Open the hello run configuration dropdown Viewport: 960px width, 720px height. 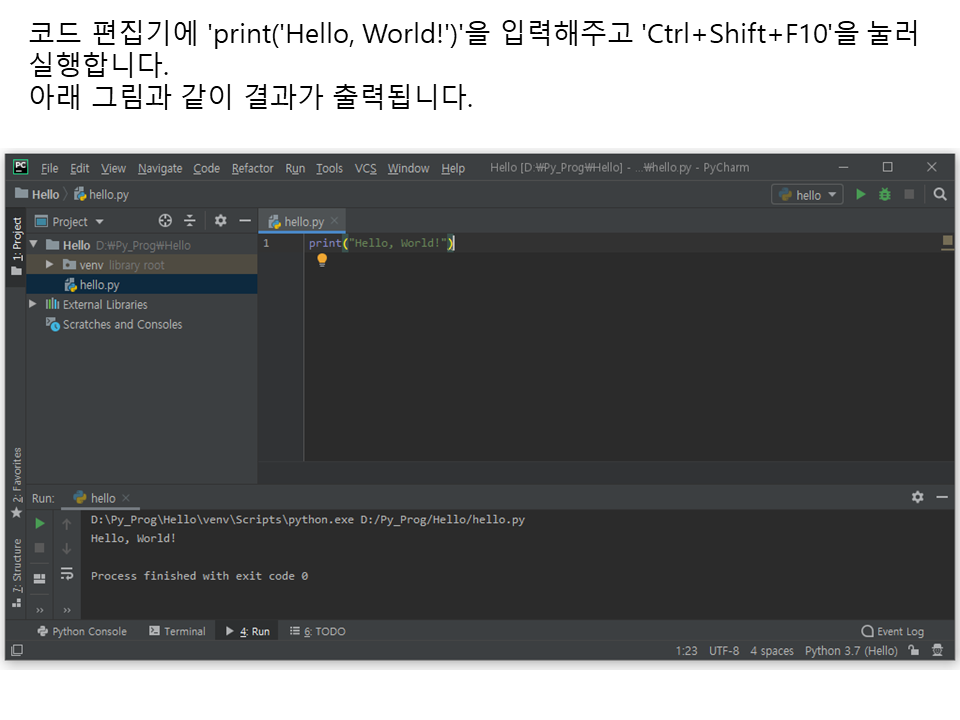pyautogui.click(x=808, y=195)
